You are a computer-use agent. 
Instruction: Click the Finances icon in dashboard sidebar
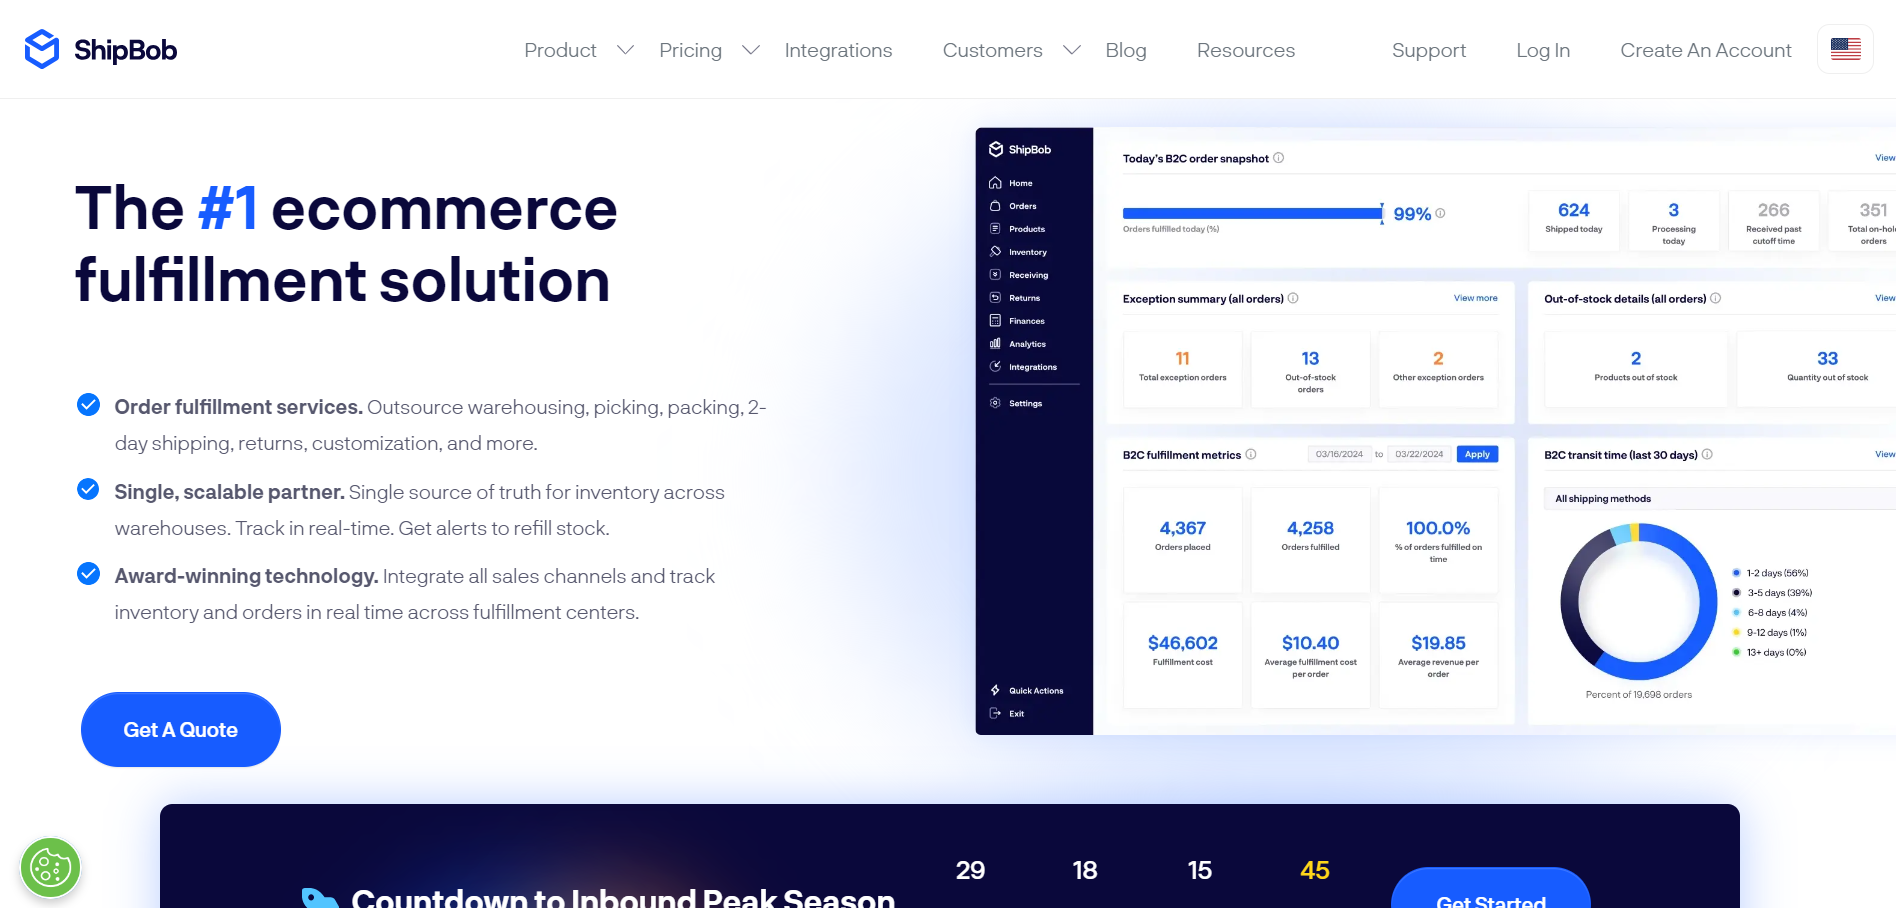tap(995, 321)
